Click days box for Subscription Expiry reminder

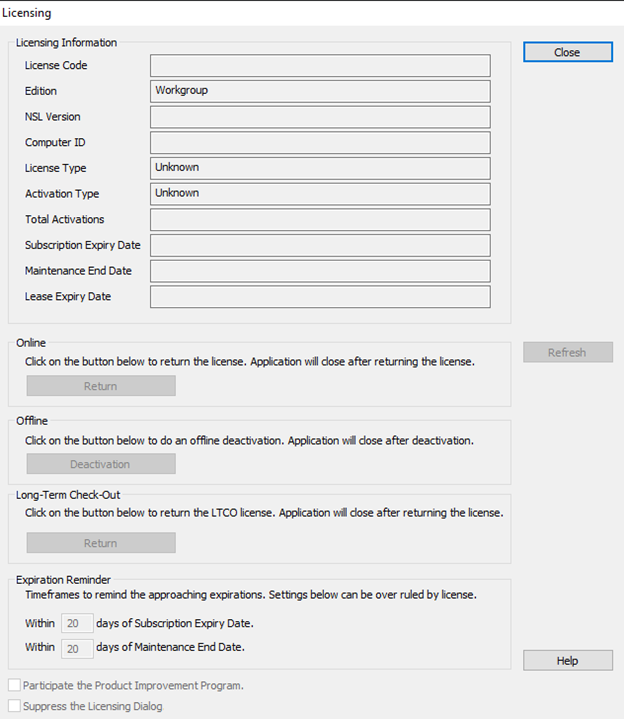[77, 623]
